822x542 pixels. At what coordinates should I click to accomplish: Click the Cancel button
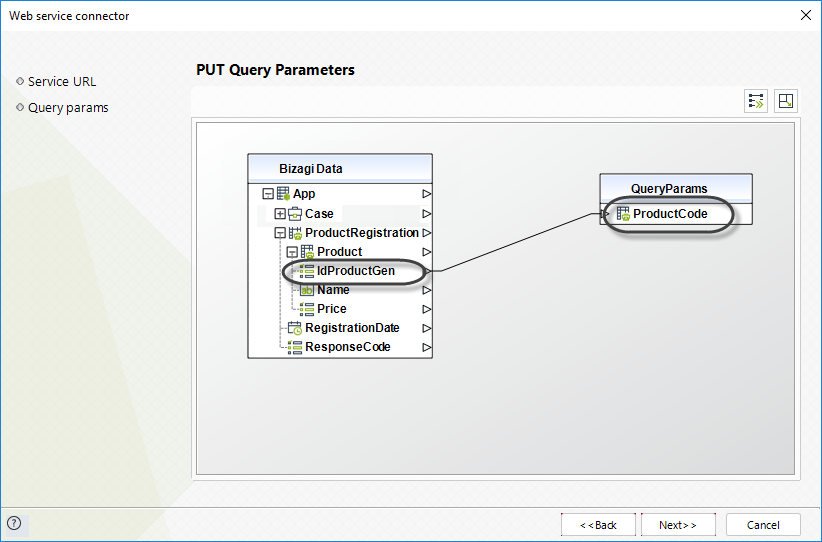click(763, 525)
